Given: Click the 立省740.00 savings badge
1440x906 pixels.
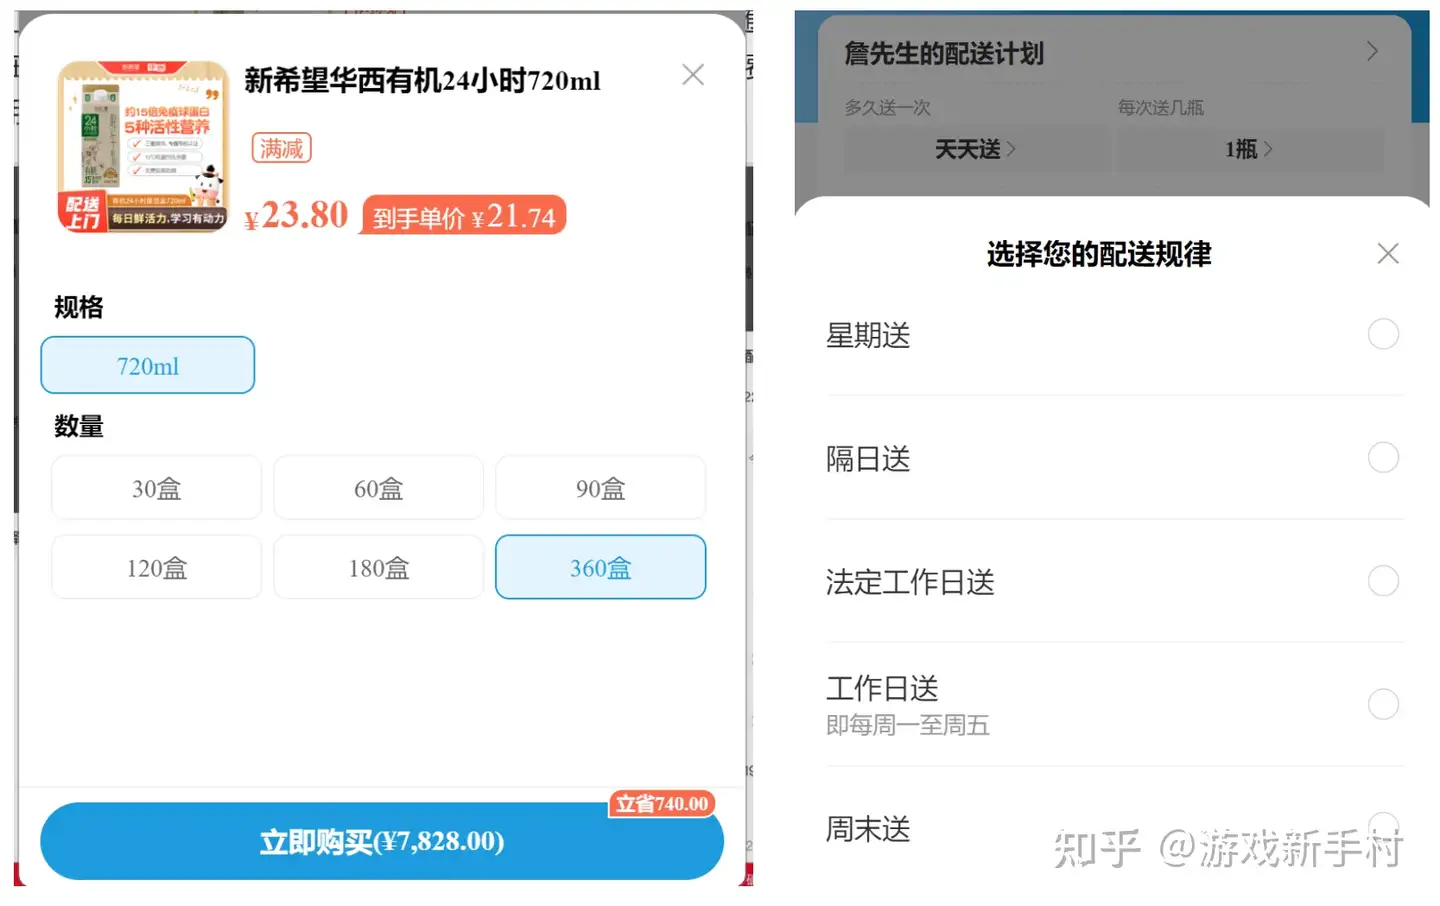Looking at the screenshot, I should [662, 804].
